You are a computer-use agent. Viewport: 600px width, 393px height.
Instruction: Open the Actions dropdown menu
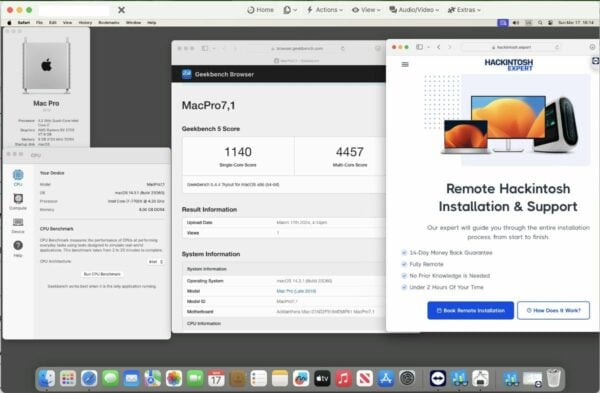tap(324, 10)
